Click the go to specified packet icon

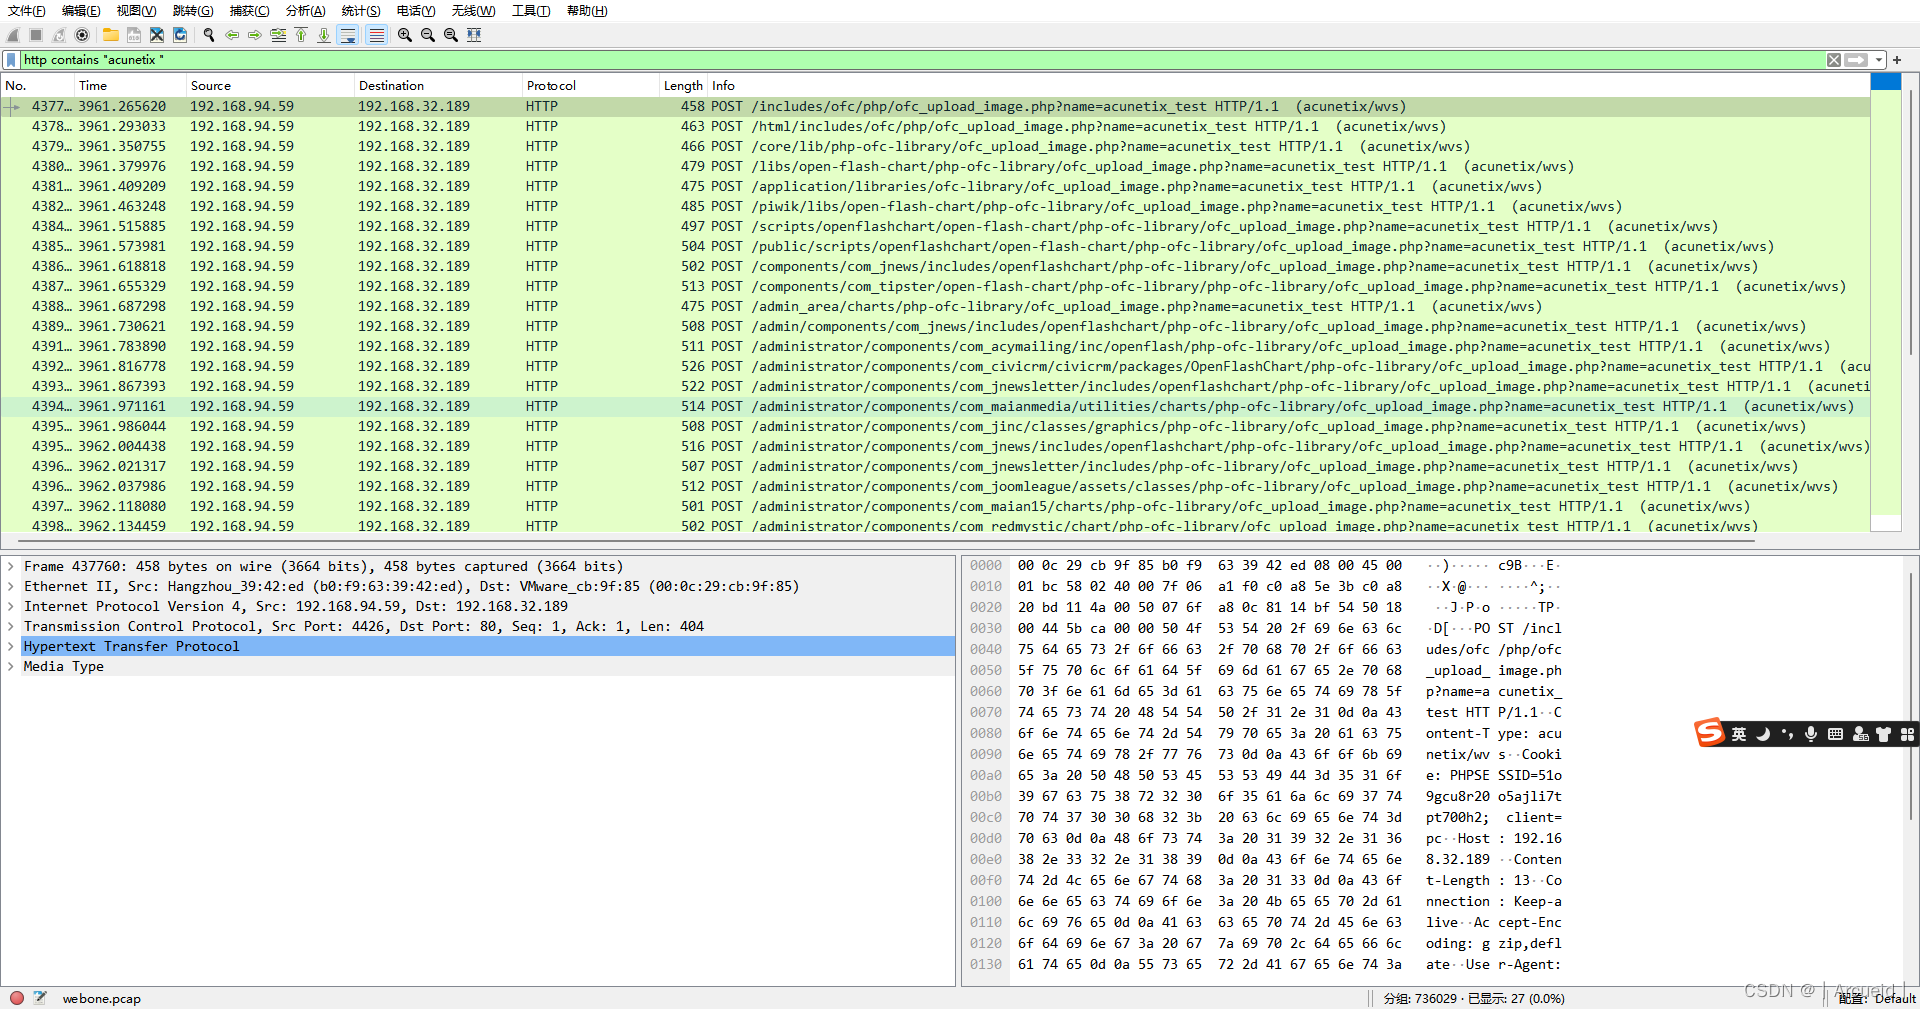click(278, 35)
